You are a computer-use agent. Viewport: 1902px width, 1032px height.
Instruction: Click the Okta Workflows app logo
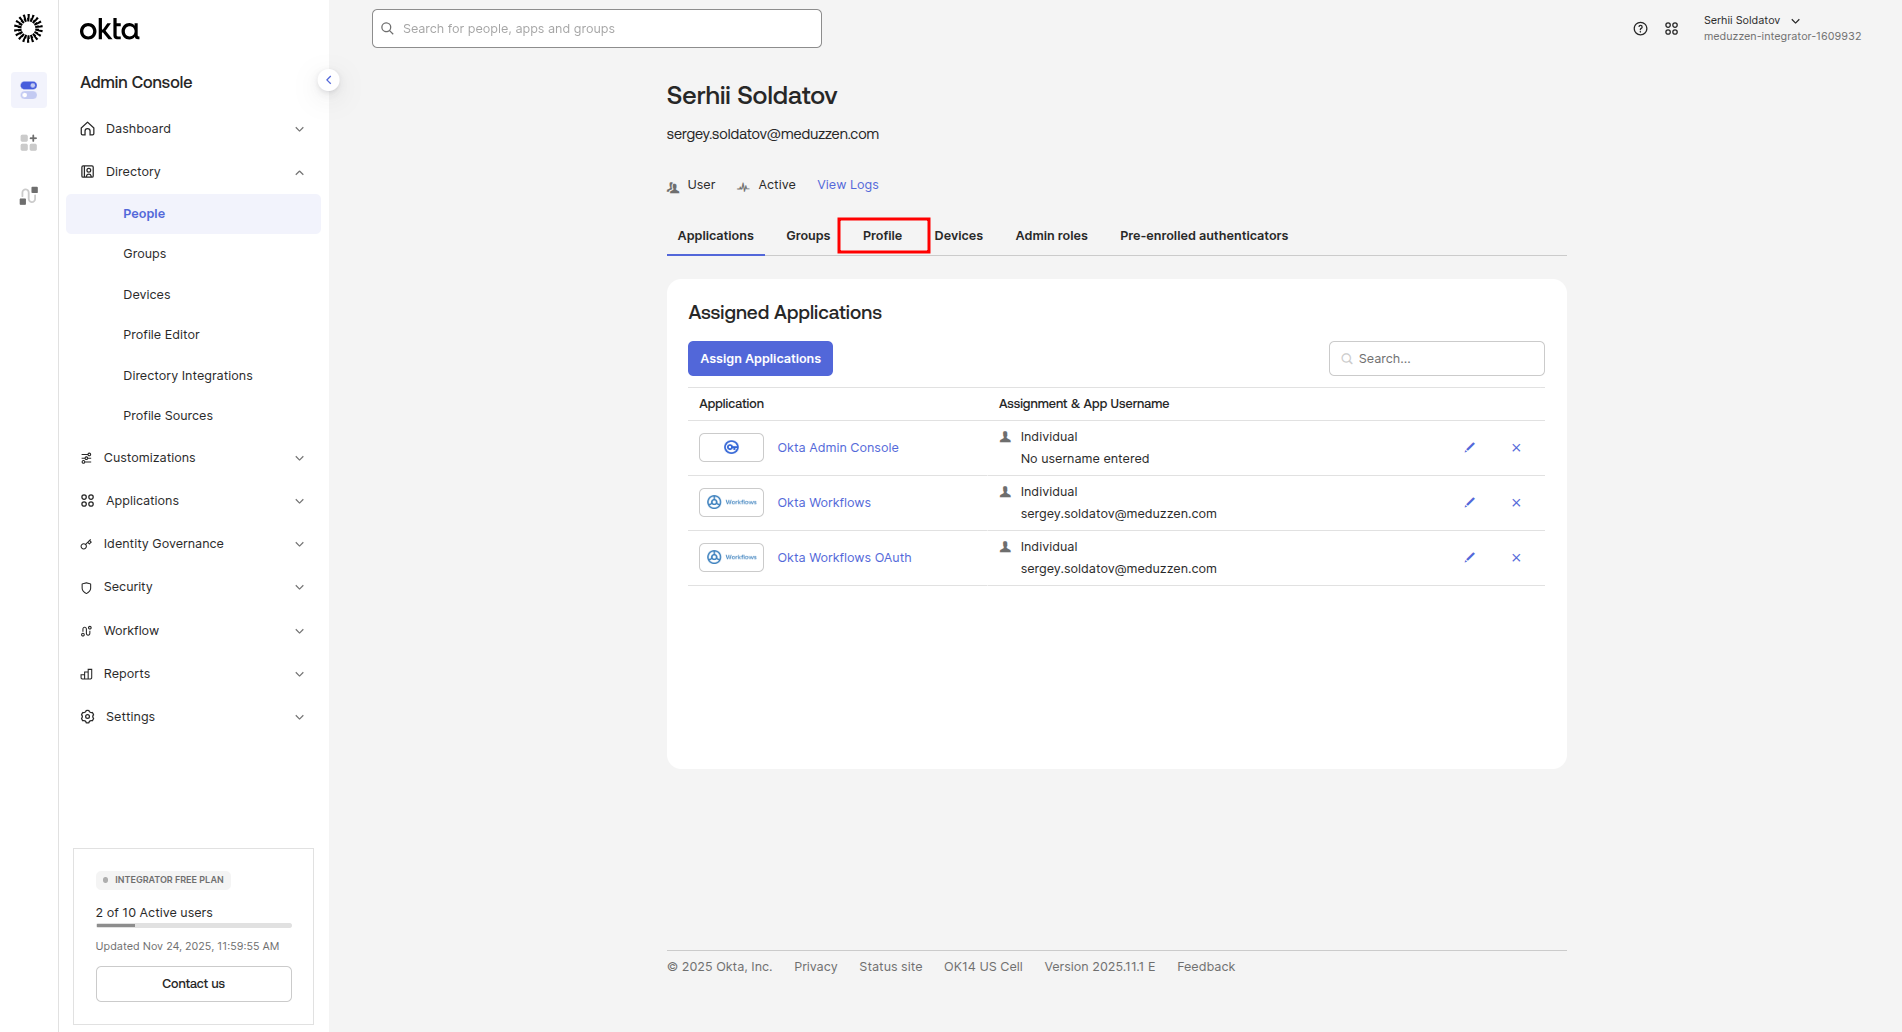pos(731,503)
